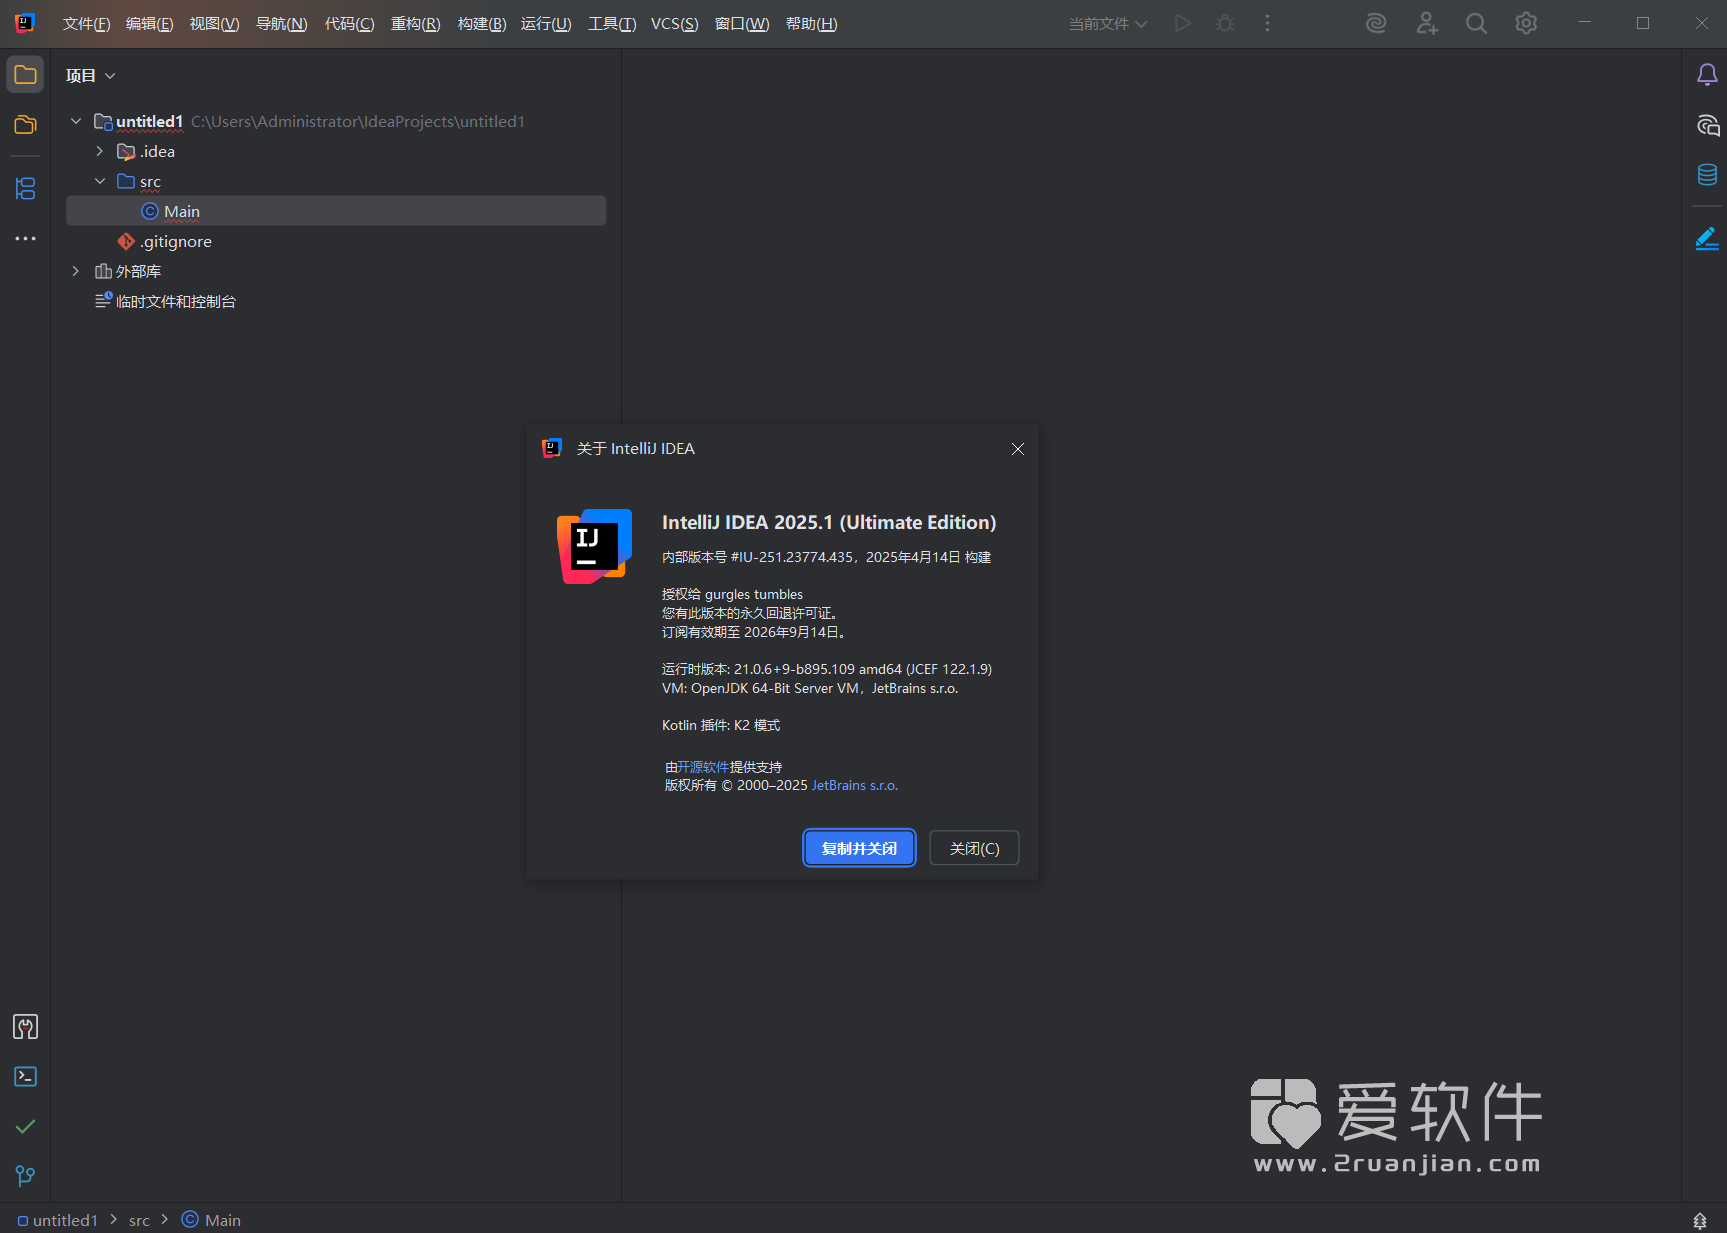Viewport: 1727px width, 1233px height.
Task: Open the 项目 view dropdown
Action: (91, 76)
